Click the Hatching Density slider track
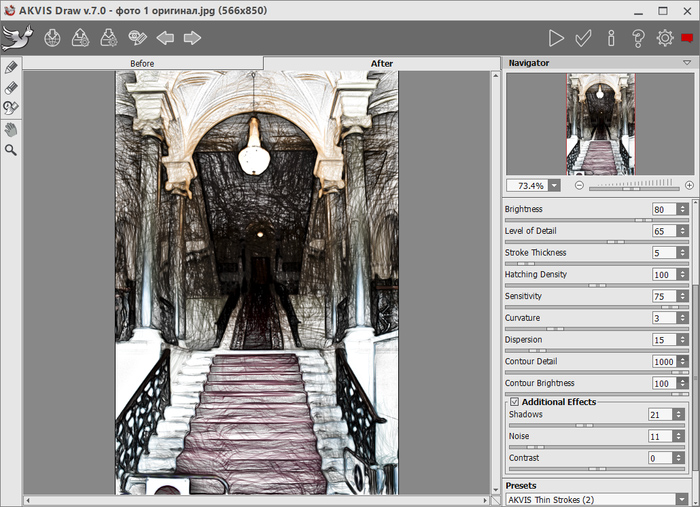Image resolution: width=700 pixels, height=507 pixels. [596, 285]
